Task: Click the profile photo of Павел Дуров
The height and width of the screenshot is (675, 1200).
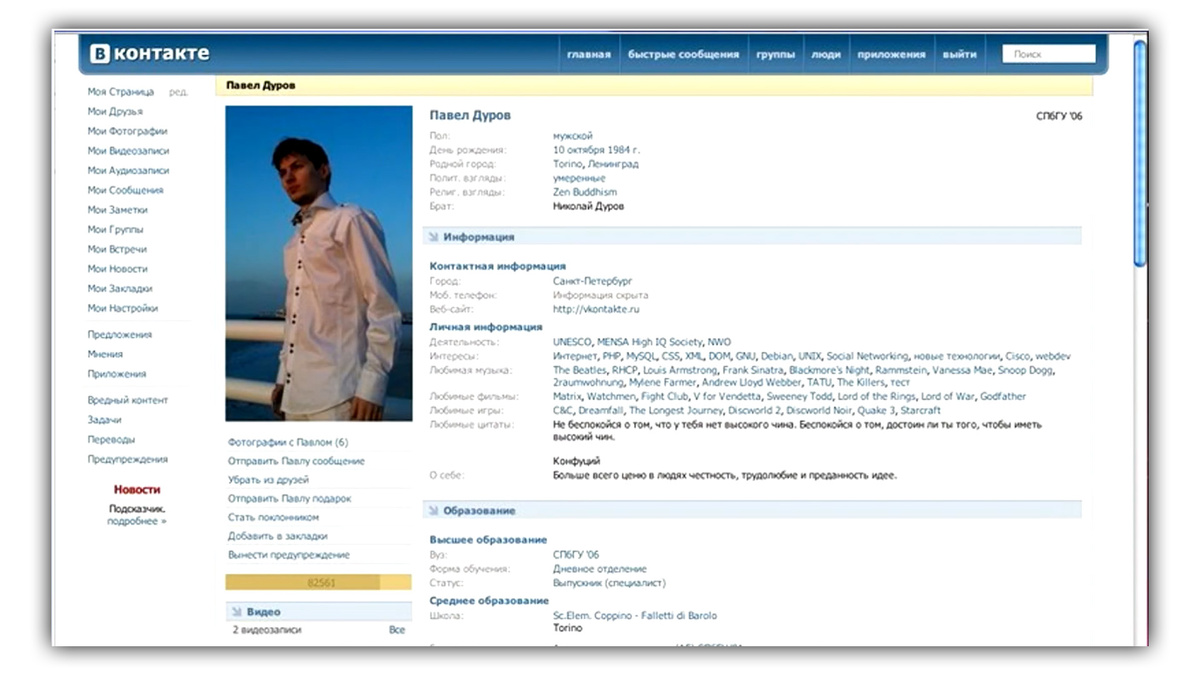Action: 319,263
